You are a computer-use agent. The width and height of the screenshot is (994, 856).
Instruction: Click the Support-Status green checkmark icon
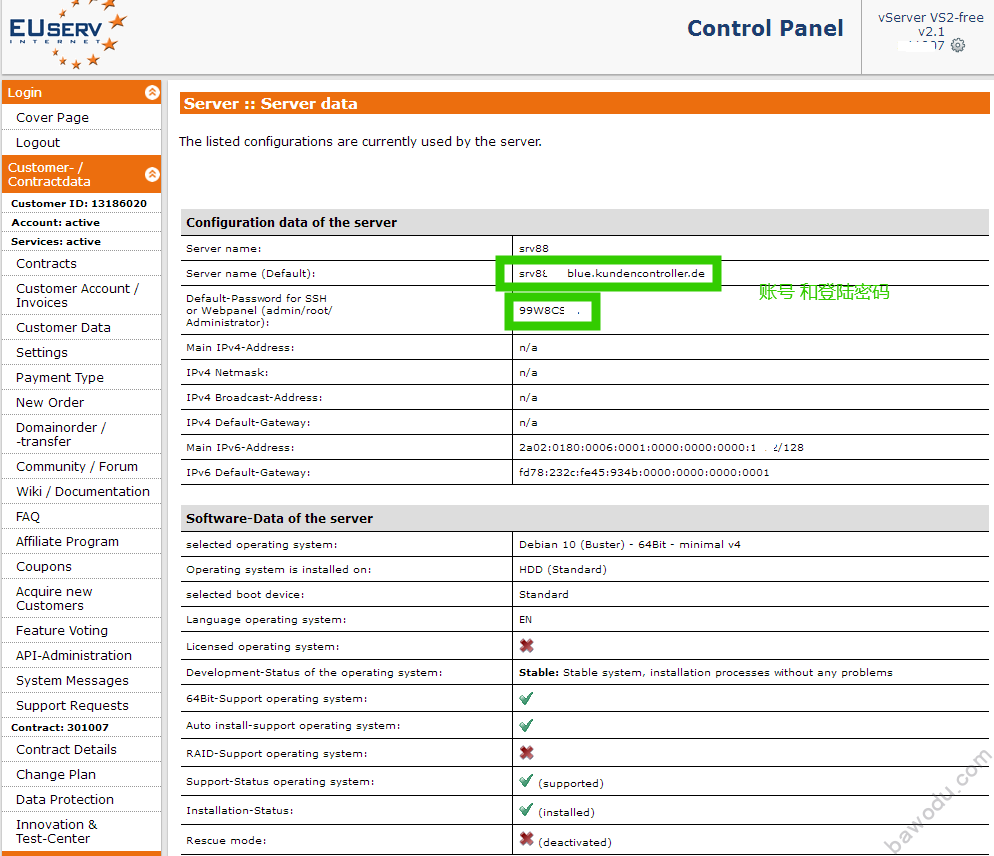pyautogui.click(x=526, y=781)
